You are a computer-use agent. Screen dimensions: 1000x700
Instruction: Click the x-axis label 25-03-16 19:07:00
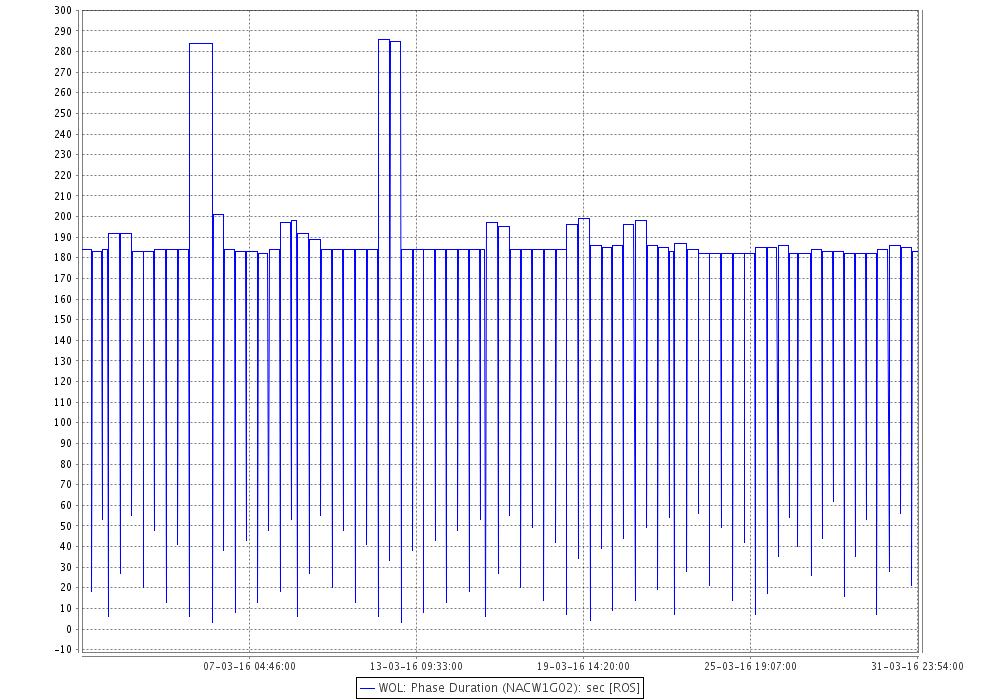750,666
